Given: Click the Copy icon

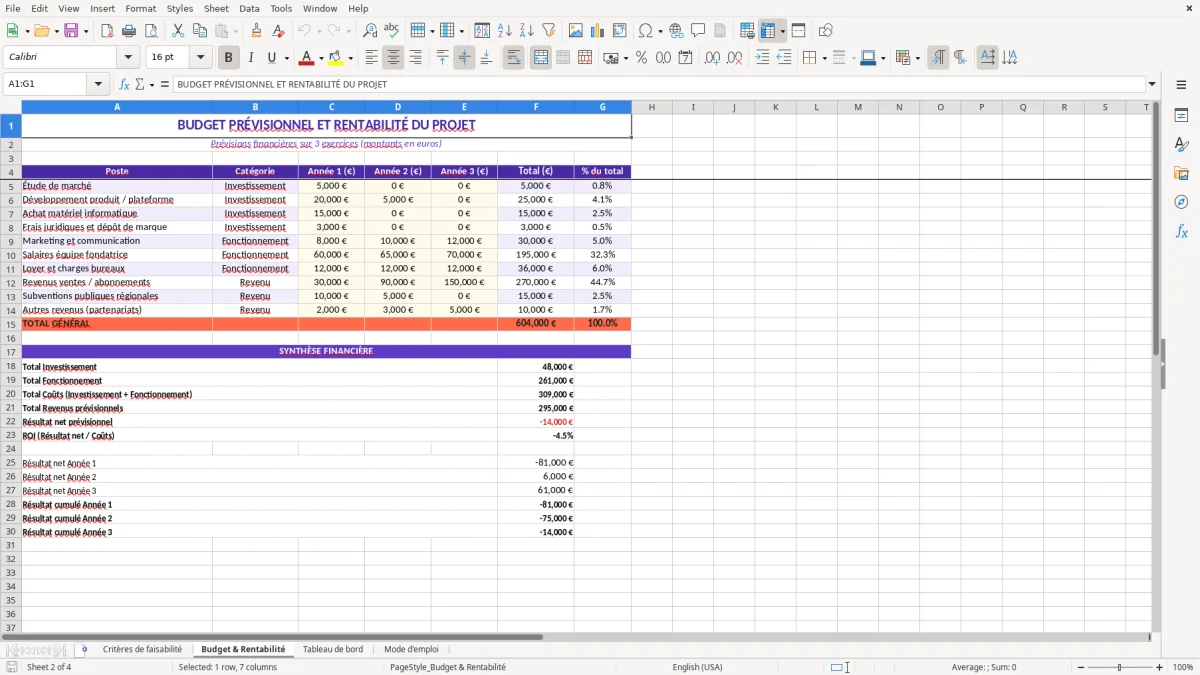Looking at the screenshot, I should [x=200, y=31].
